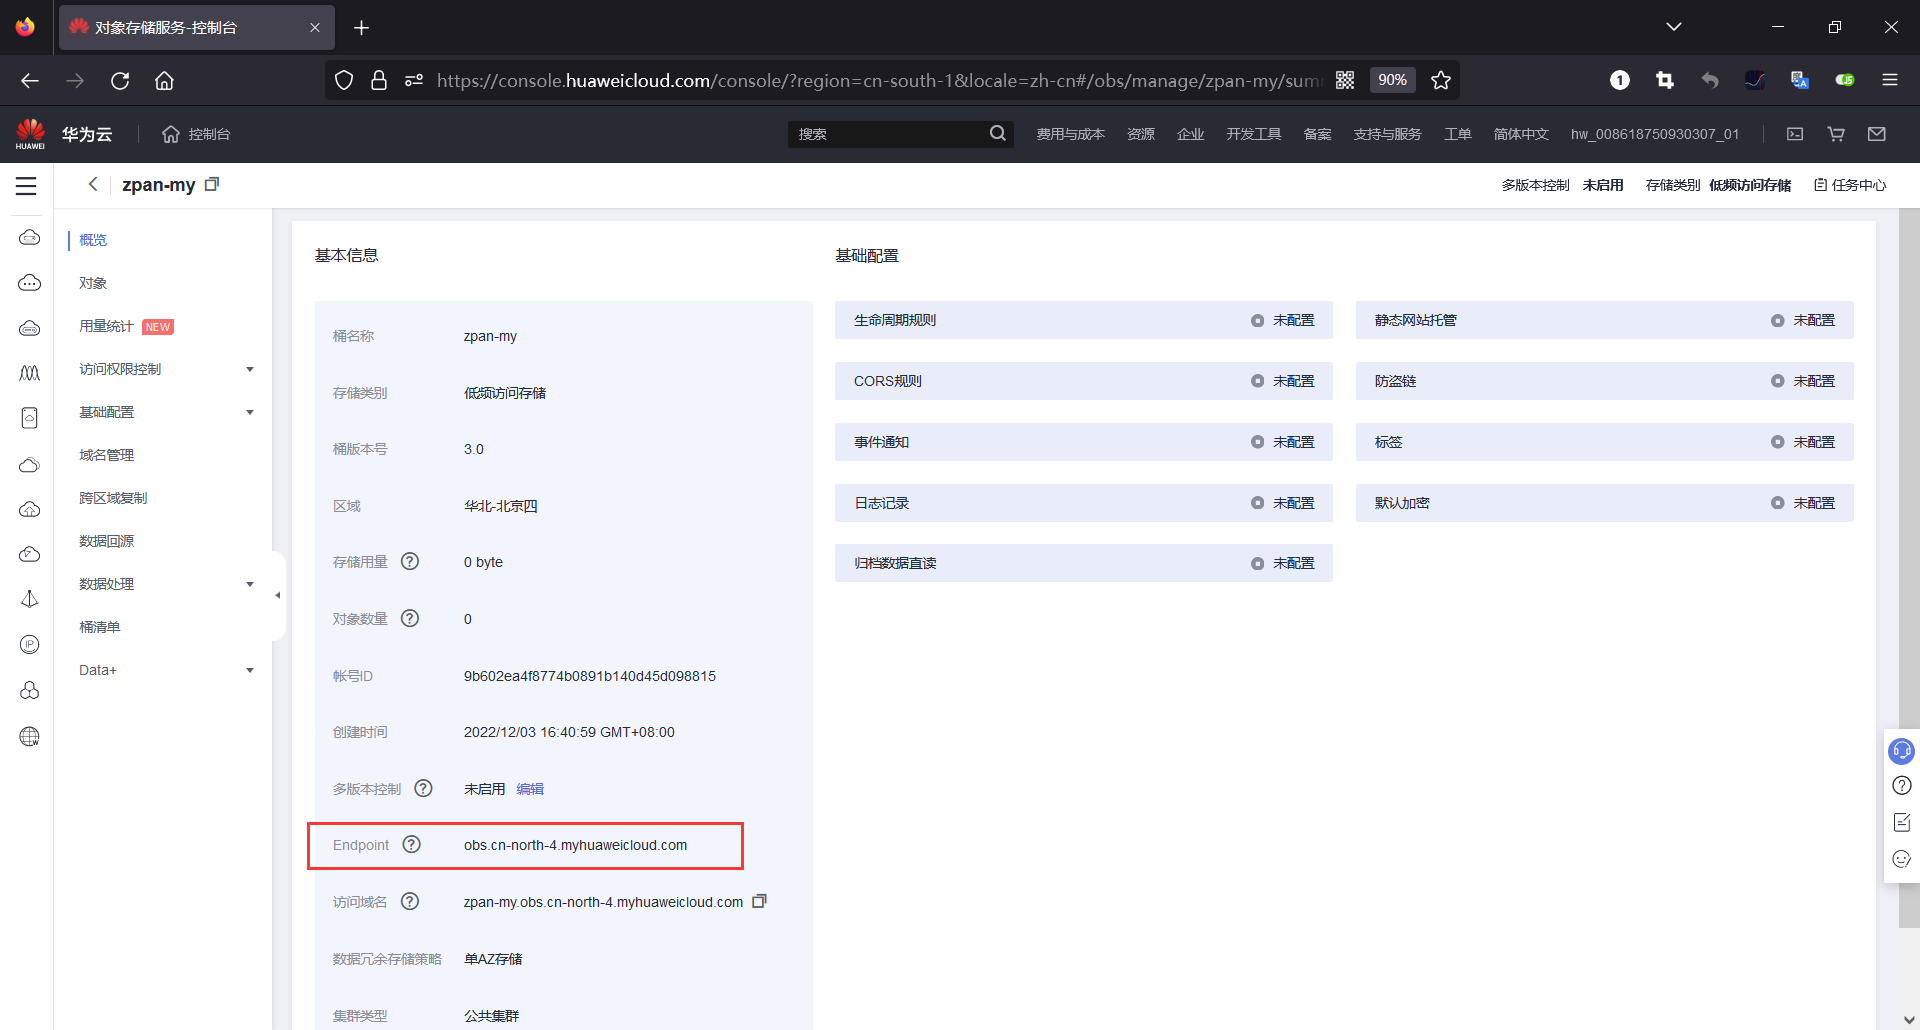Reload the page in the browser toolbar
1920x1030 pixels.
120,81
